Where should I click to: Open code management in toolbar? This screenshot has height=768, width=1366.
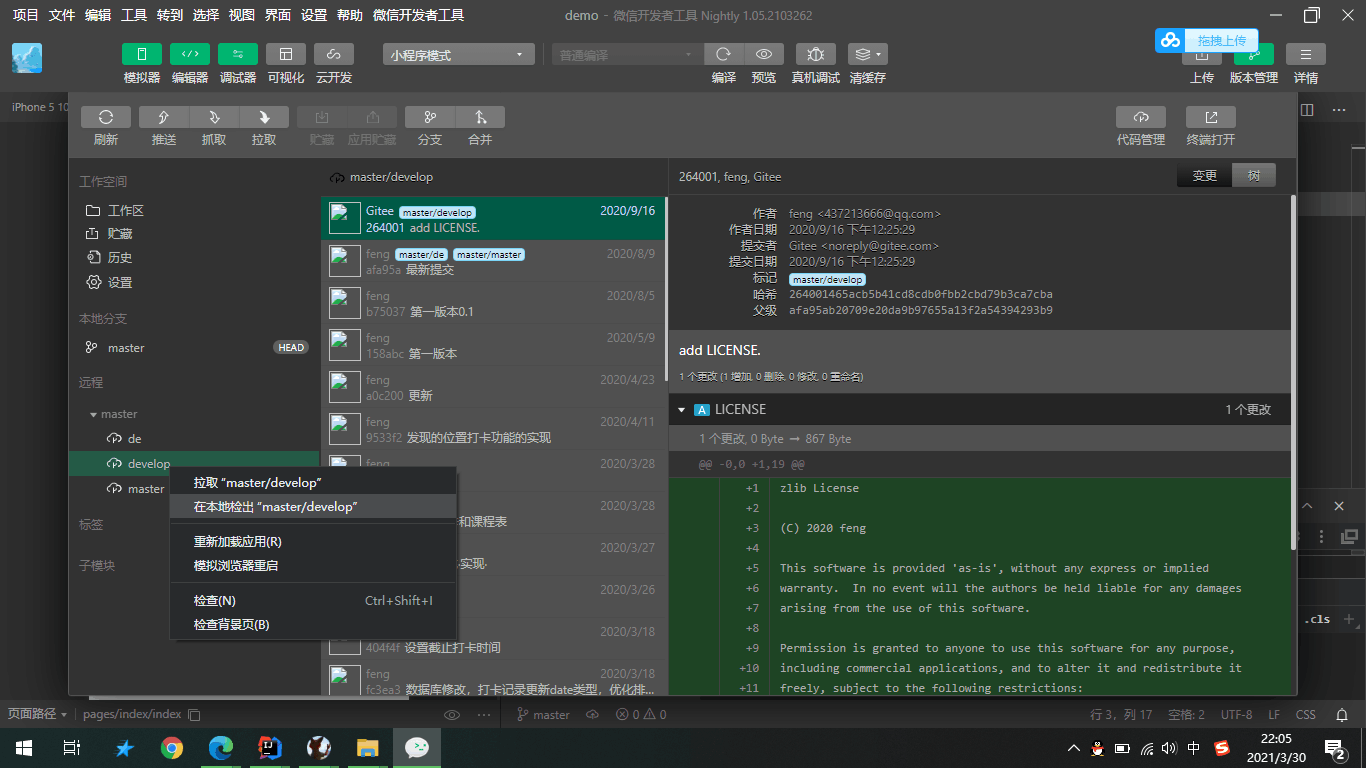[x=1141, y=117]
